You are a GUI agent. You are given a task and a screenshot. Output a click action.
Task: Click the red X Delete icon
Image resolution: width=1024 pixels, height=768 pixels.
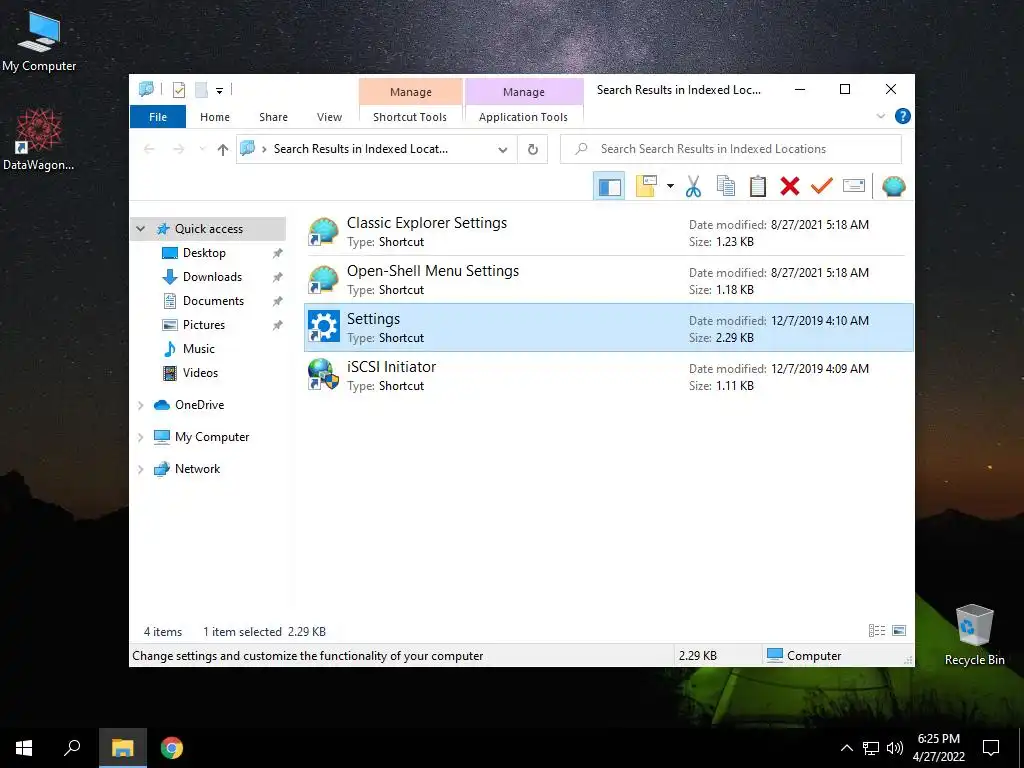(x=790, y=187)
